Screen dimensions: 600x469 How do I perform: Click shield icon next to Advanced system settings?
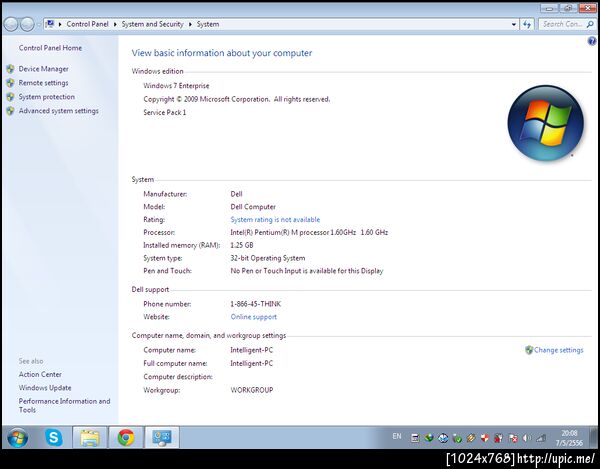(x=11, y=111)
